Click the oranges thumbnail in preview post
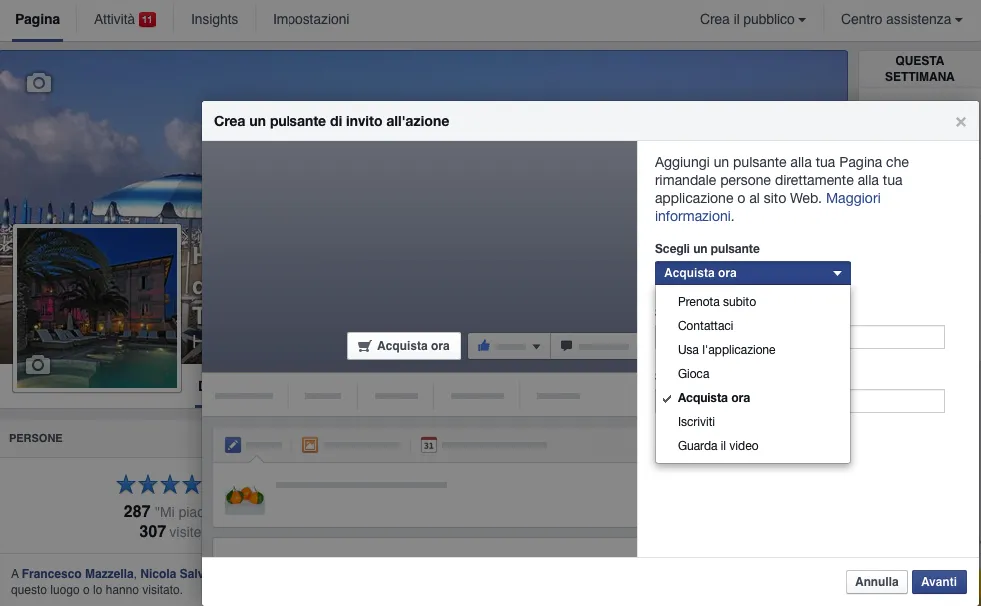 (245, 498)
